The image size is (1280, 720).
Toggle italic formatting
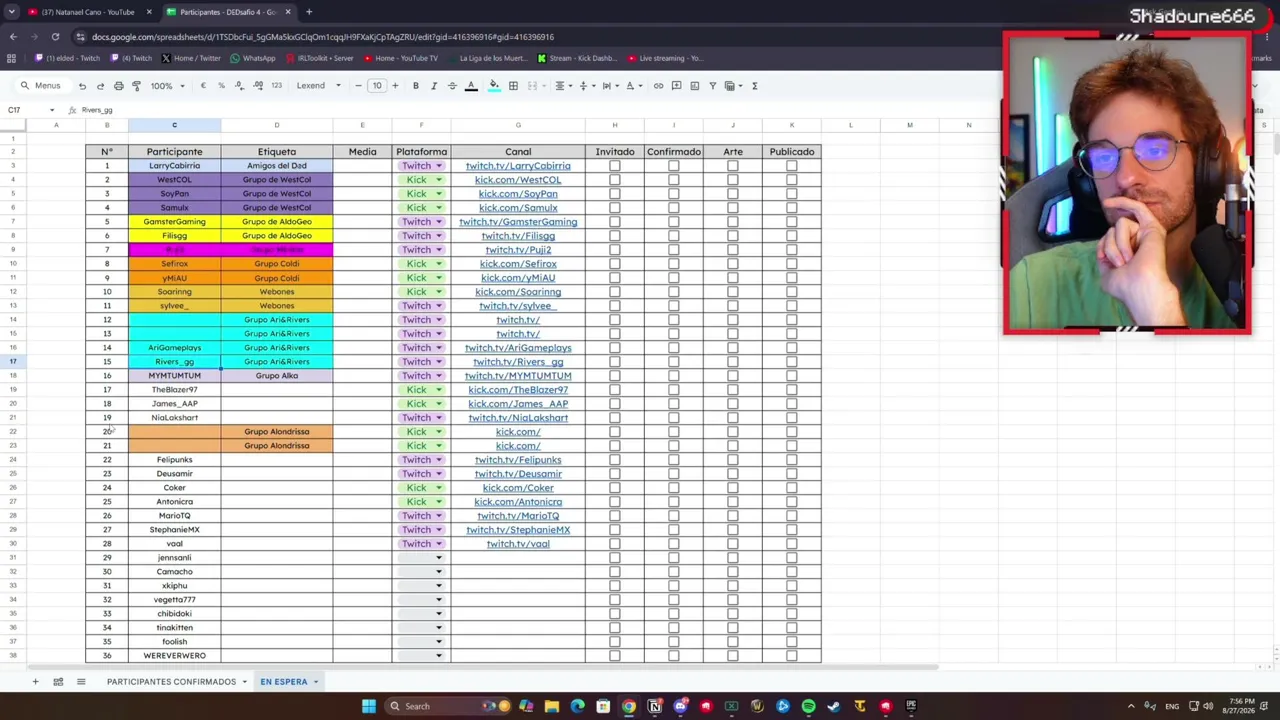pos(434,86)
